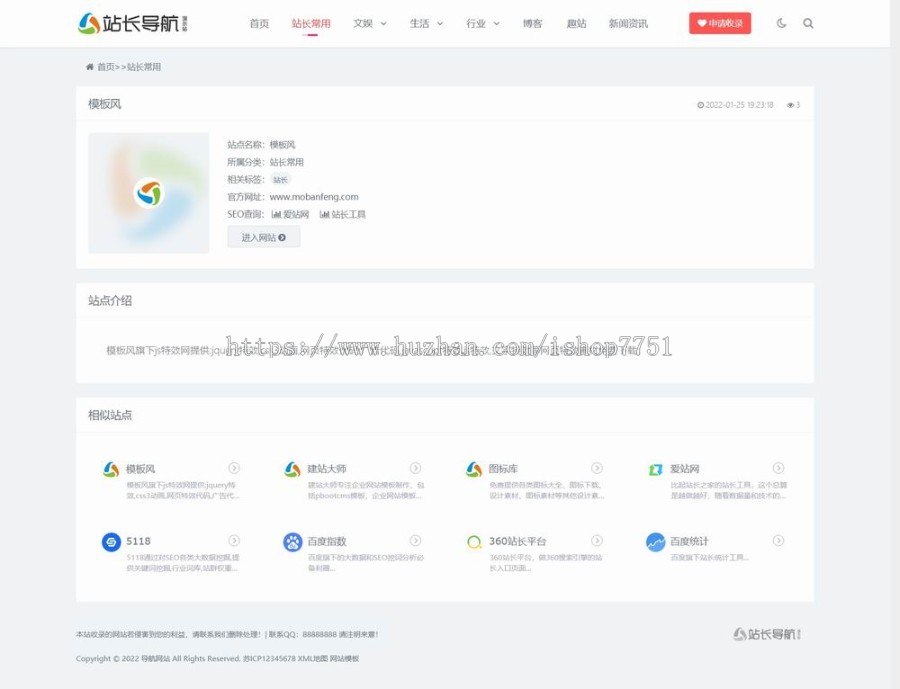Click arrow icon on 5118 card
900x689 pixels.
(x=234, y=540)
